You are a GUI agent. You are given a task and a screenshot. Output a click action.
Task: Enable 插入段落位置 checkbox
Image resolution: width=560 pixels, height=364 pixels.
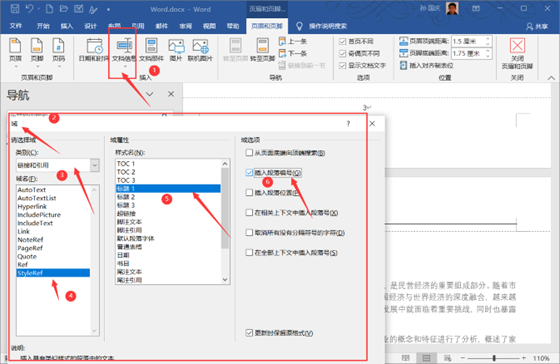pos(249,193)
